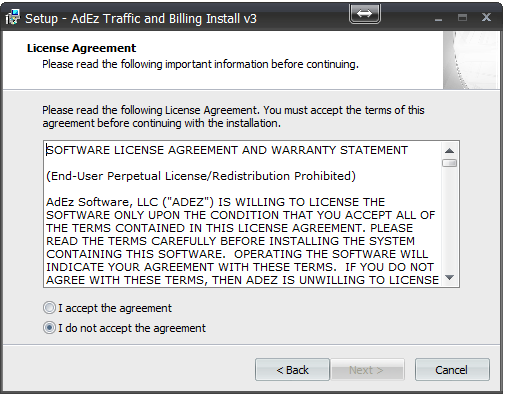The height and width of the screenshot is (396, 505).
Task: Maximize the AdEz setup window
Action: click(x=462, y=17)
